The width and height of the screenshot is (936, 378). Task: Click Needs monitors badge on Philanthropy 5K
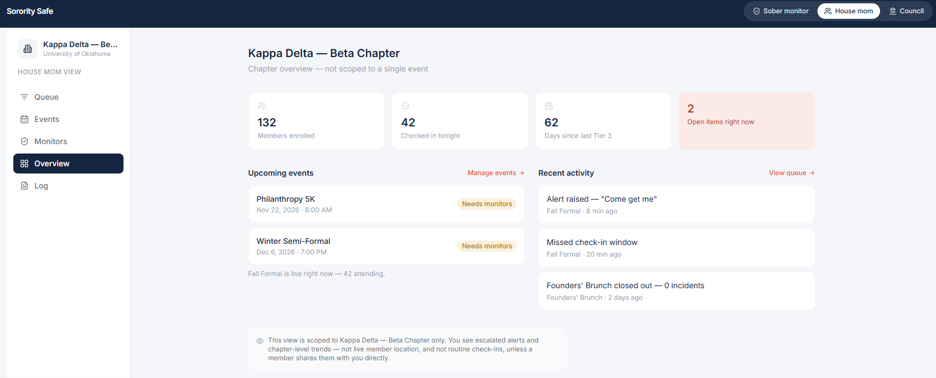pyautogui.click(x=487, y=204)
